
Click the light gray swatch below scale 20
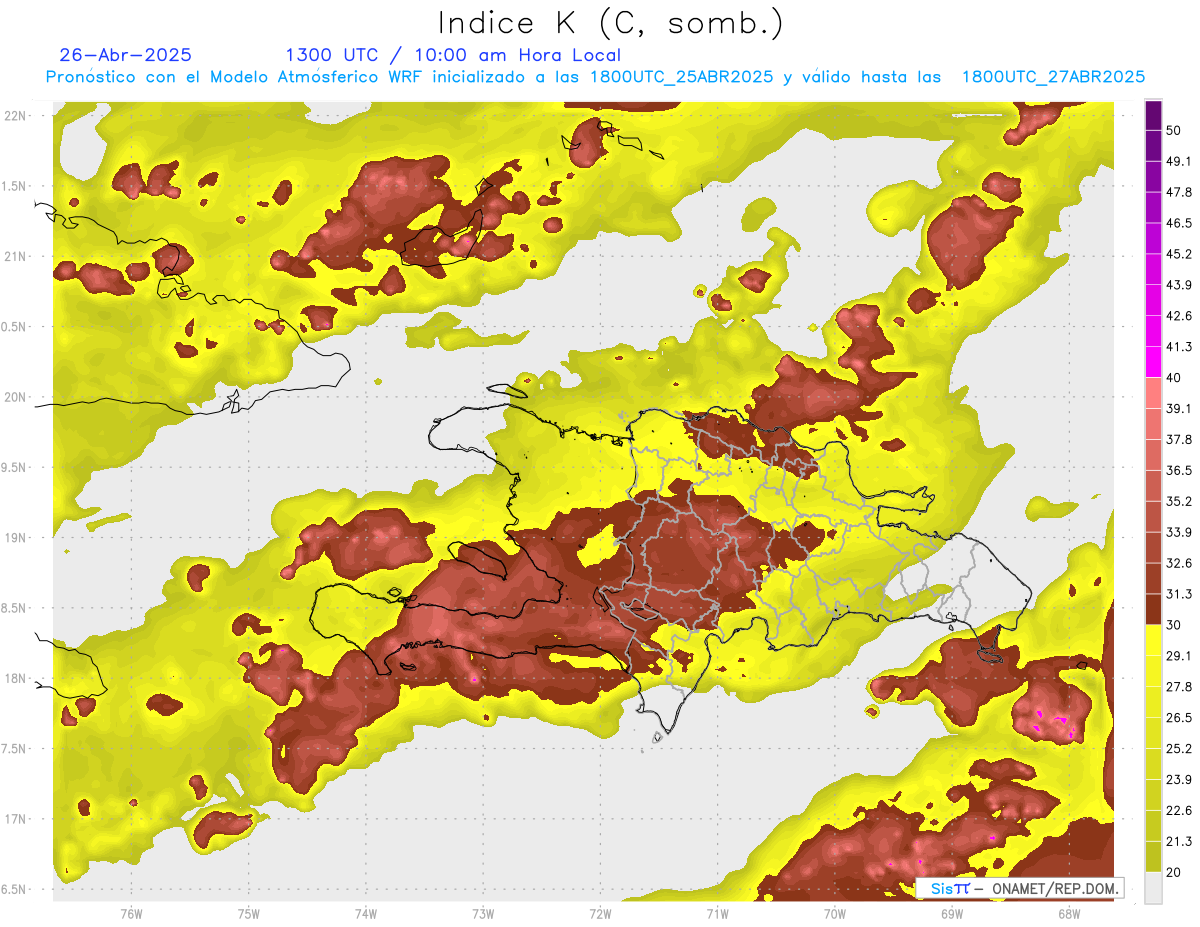pos(1153,888)
